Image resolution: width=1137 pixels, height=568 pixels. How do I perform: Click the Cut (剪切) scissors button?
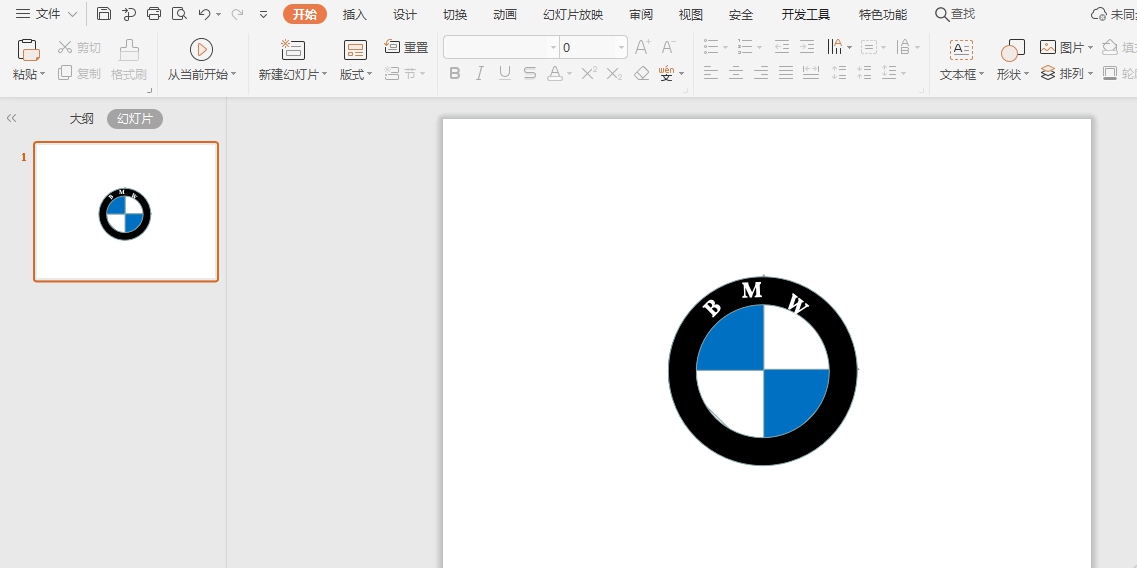(x=79, y=47)
